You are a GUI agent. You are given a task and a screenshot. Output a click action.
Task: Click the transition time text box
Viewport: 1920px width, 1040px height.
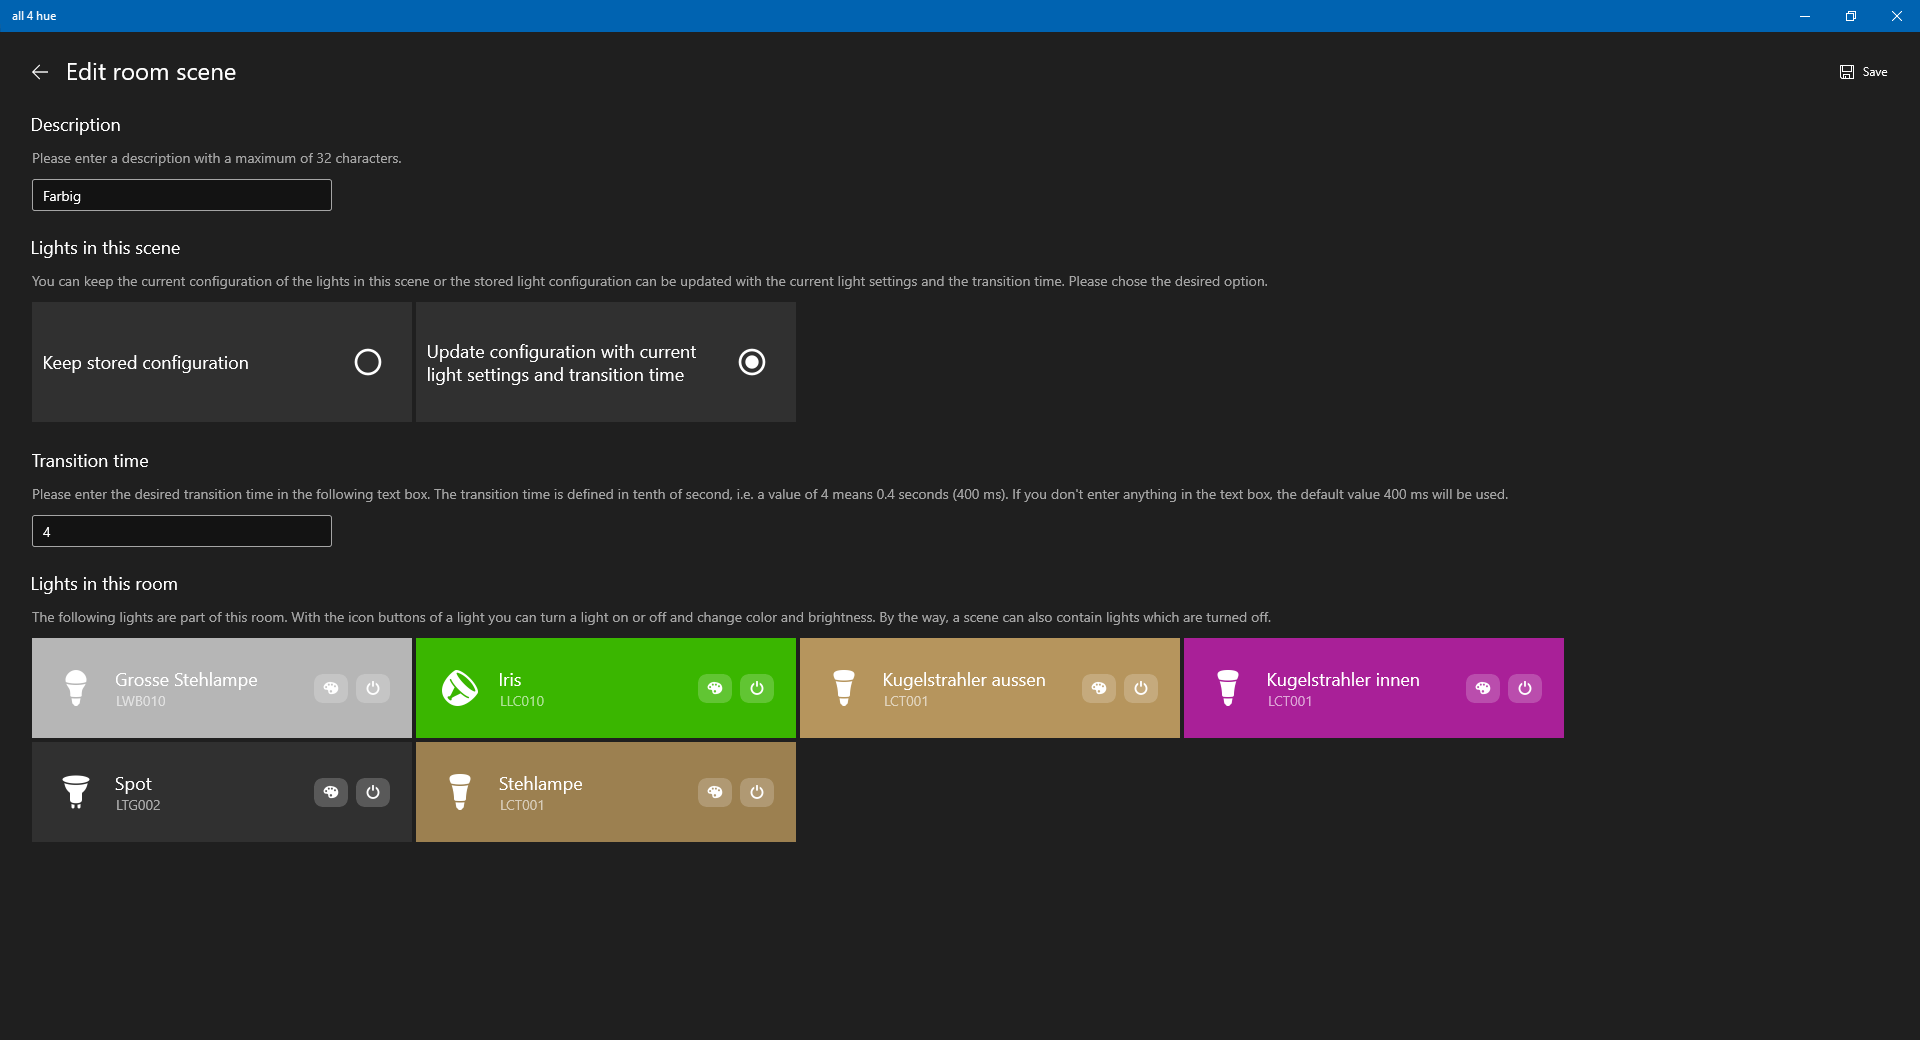pyautogui.click(x=180, y=531)
